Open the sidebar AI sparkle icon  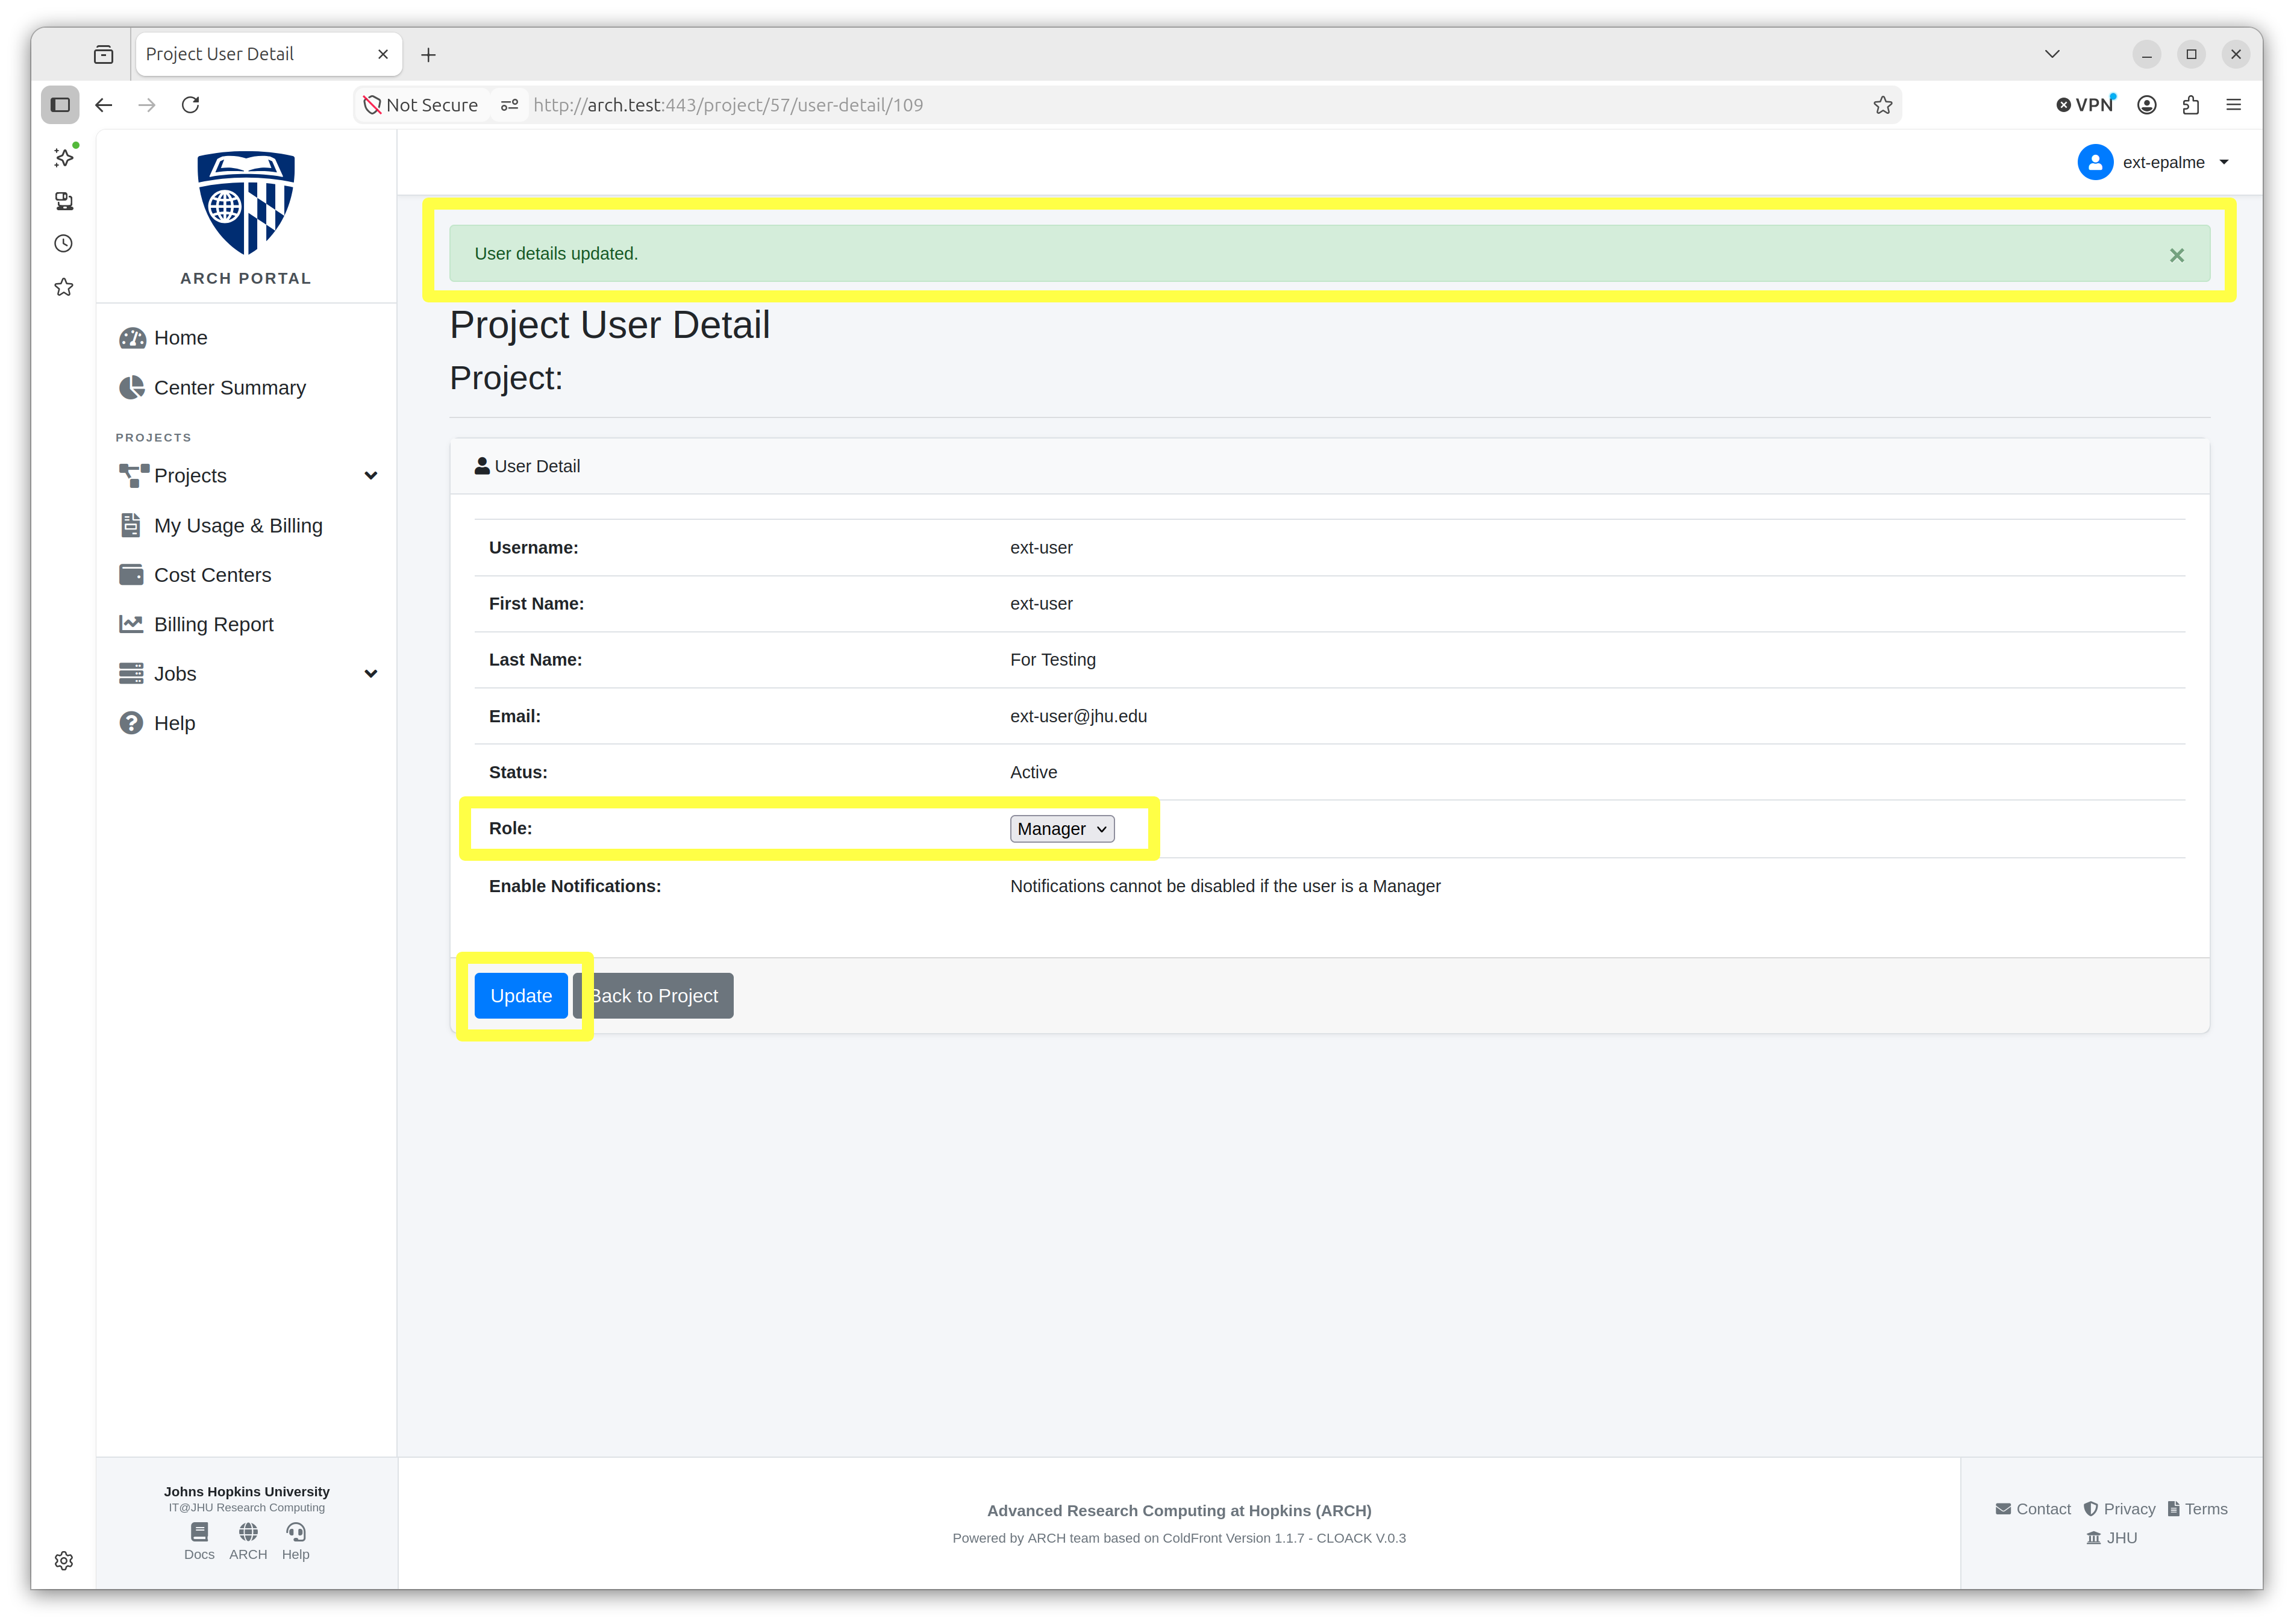[64, 157]
